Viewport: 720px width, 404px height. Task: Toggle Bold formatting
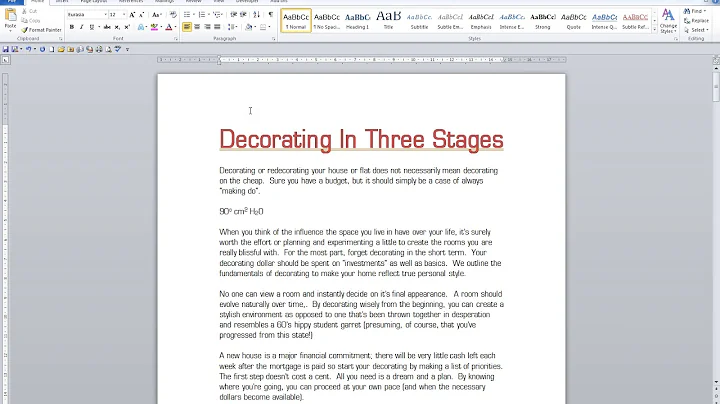tap(72, 27)
